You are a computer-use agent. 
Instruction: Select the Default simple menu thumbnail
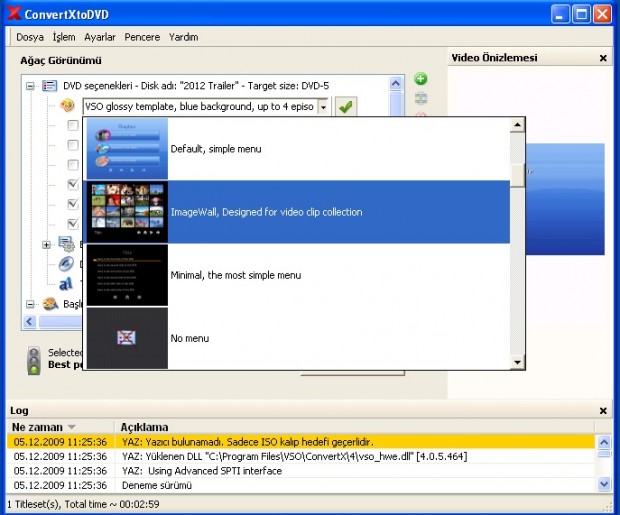tap(125, 149)
